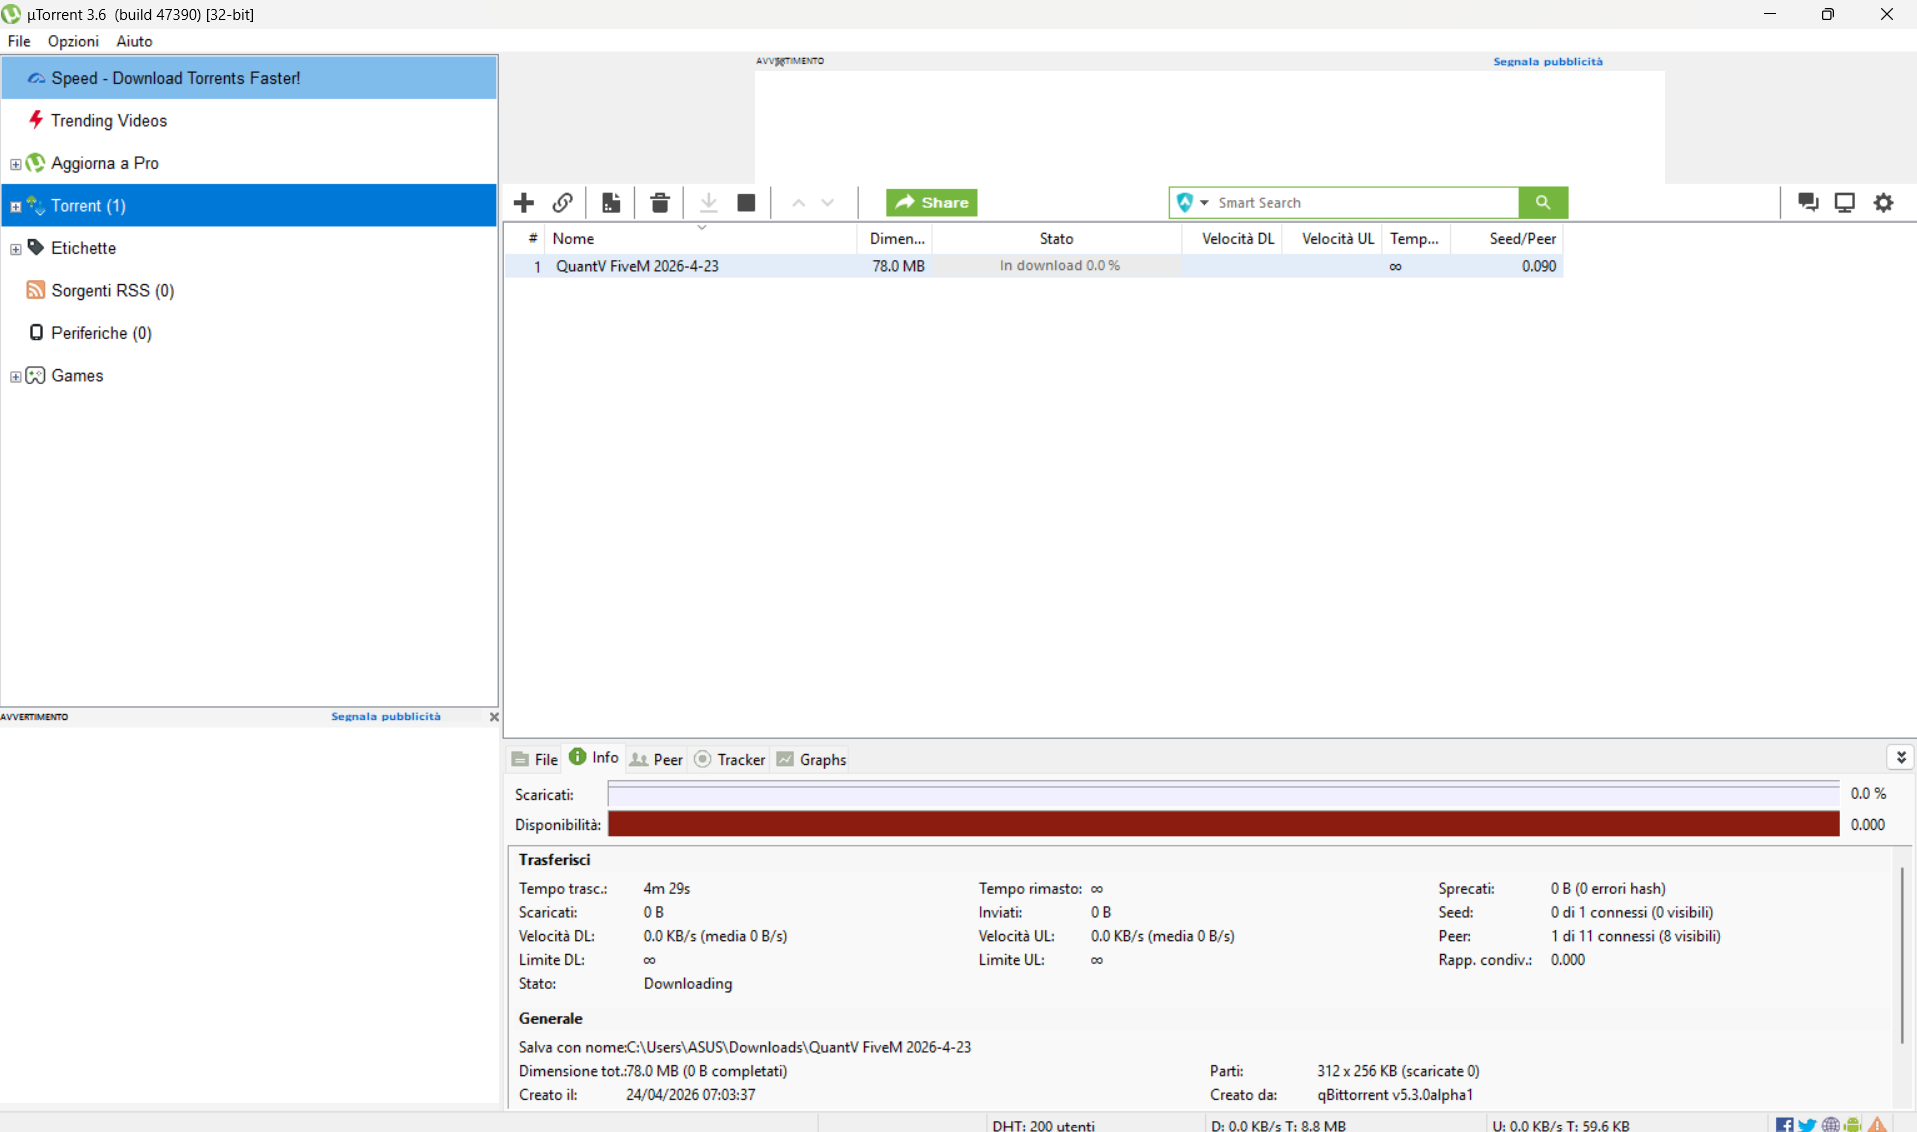Expand the Etichette tree node
The width and height of the screenshot is (1917, 1132).
tap(15, 249)
